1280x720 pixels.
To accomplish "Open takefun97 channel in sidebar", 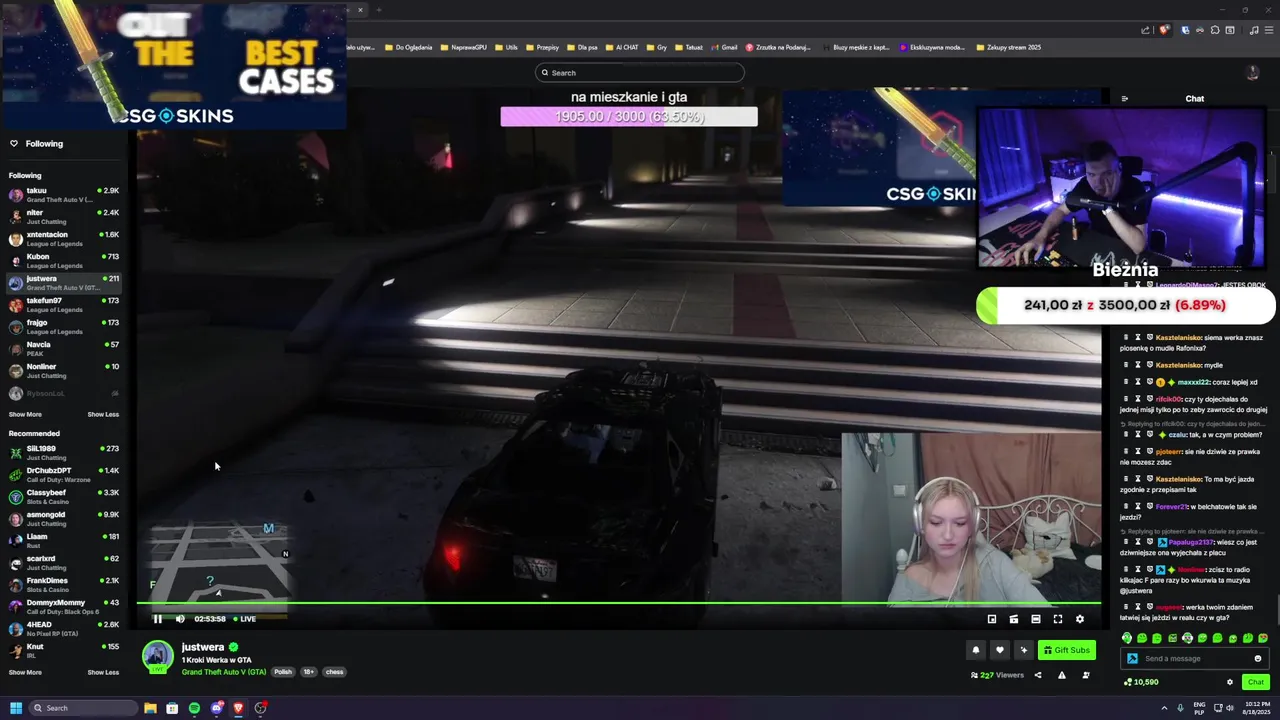I will [64, 304].
